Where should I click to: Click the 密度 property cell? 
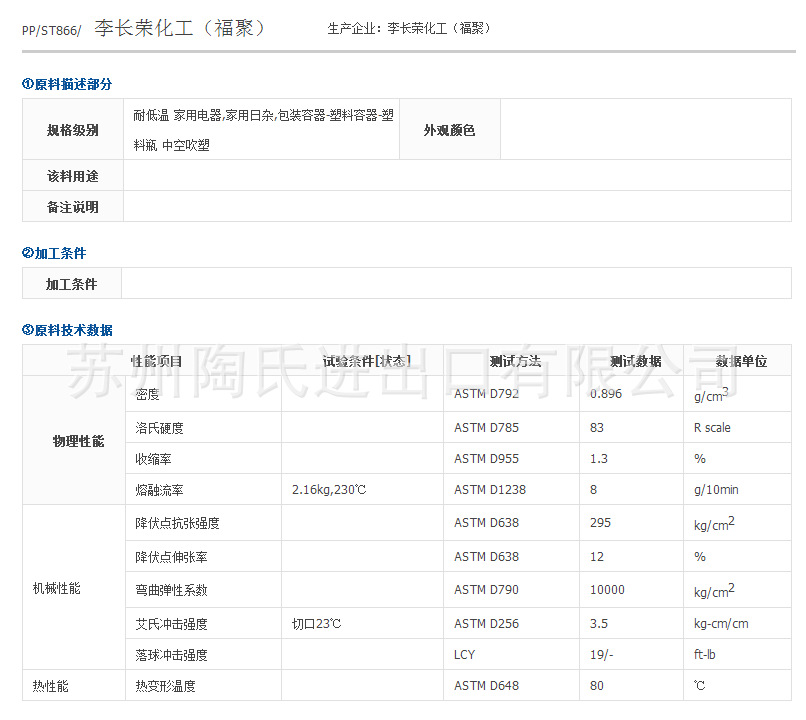point(204,394)
